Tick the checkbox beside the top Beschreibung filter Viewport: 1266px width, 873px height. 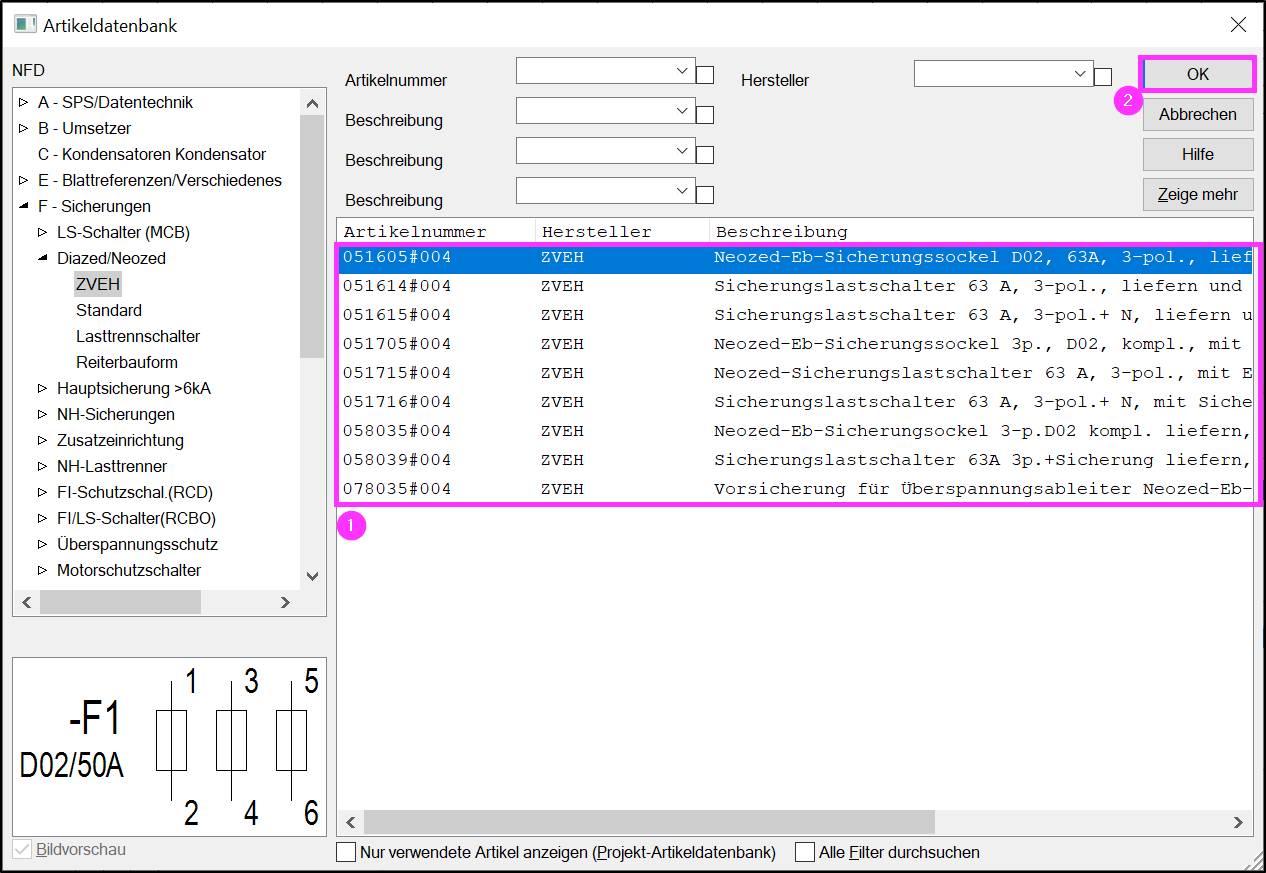click(705, 115)
